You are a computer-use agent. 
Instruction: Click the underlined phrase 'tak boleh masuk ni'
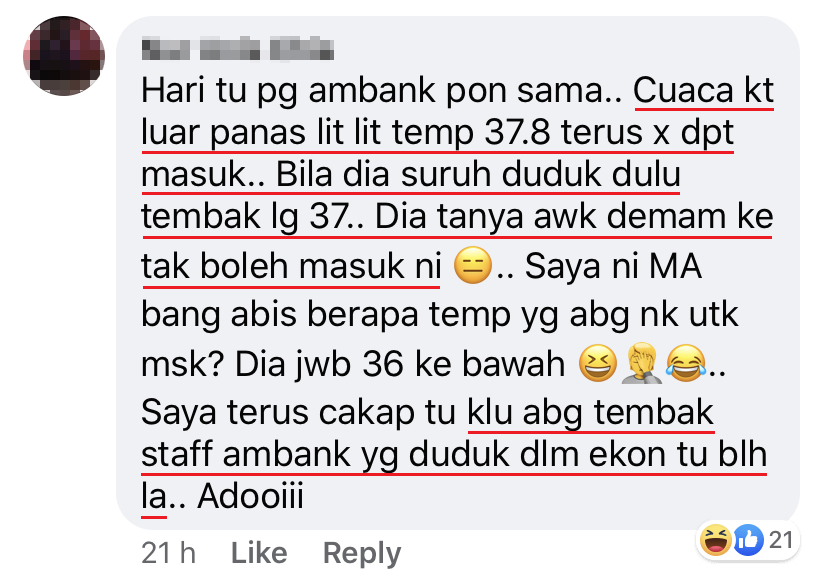pos(291,266)
